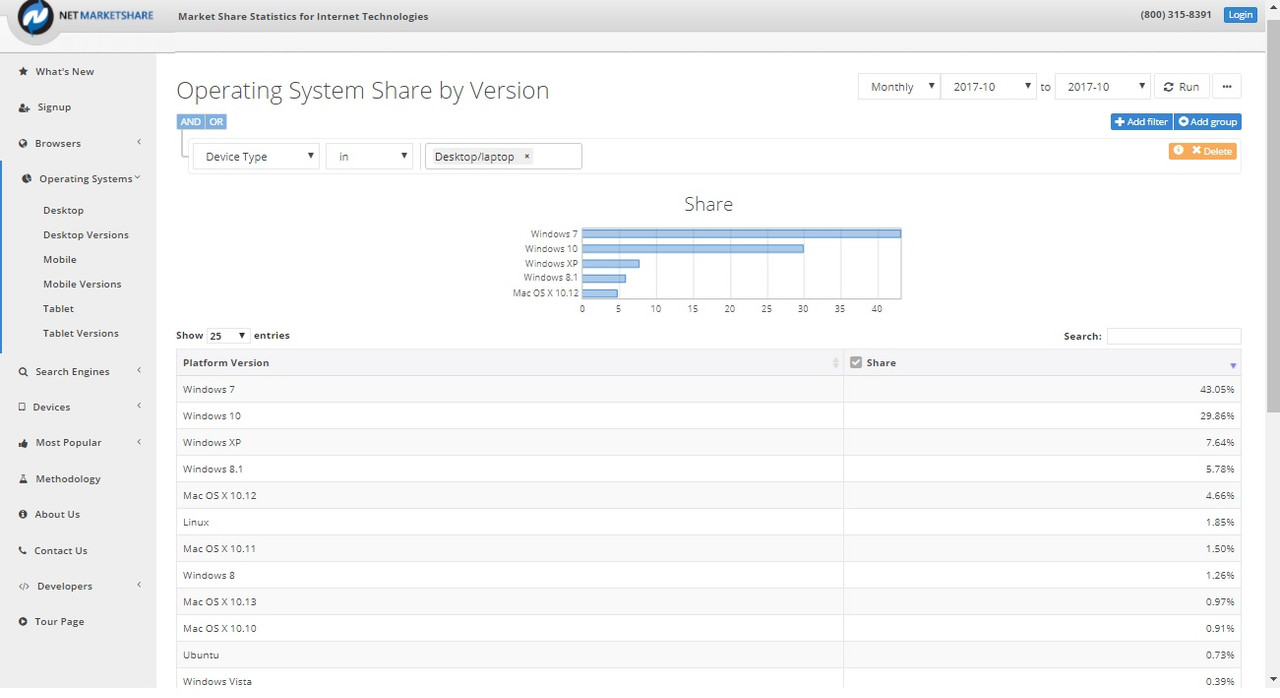Click the Windows 7 table row

point(709,390)
